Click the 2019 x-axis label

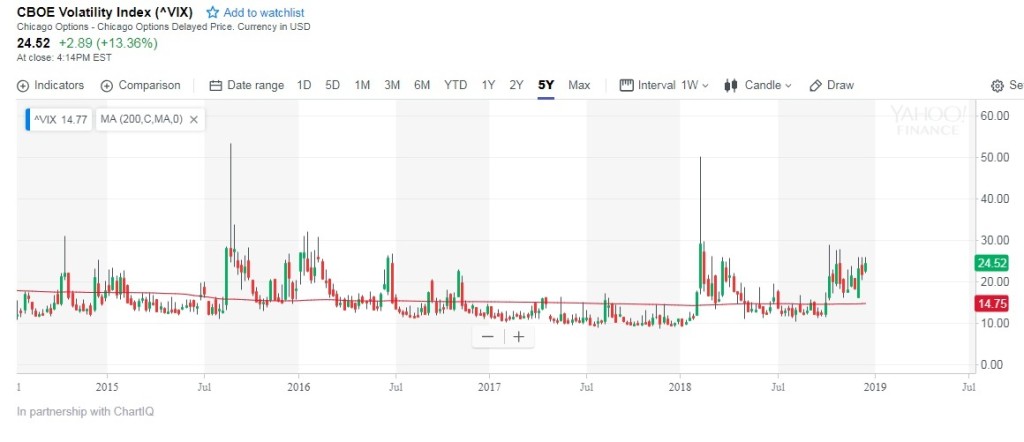pyautogui.click(x=875, y=387)
